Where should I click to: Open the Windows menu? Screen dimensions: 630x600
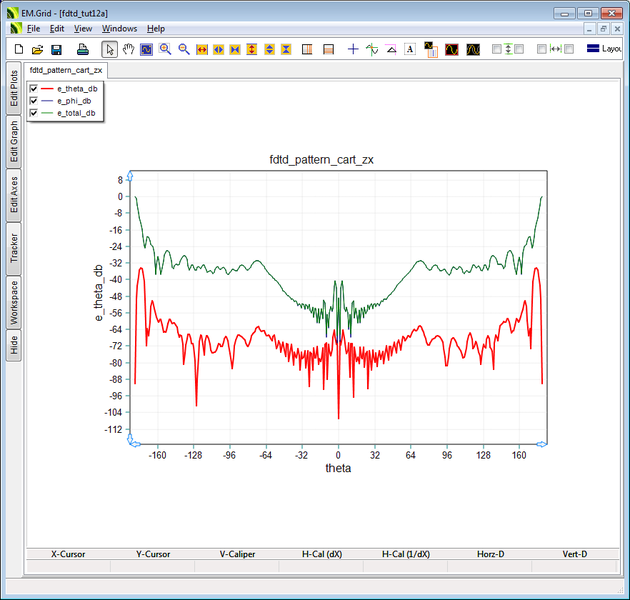[x=119, y=29]
